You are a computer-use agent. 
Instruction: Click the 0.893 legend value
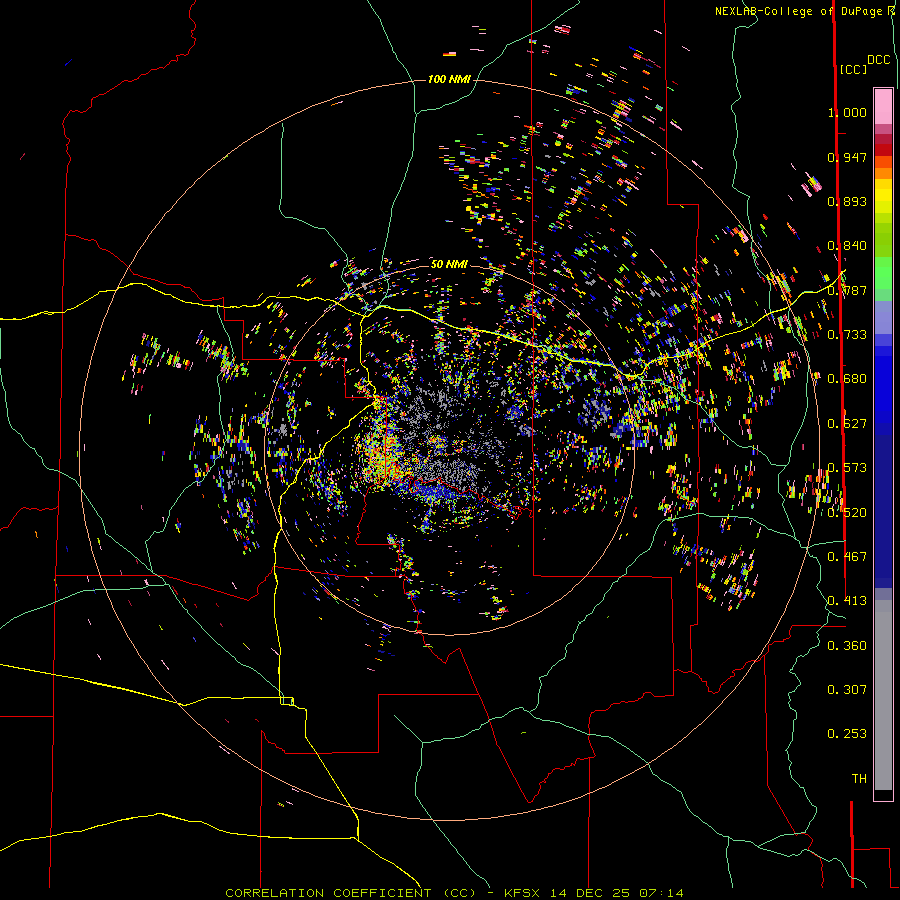pos(847,201)
